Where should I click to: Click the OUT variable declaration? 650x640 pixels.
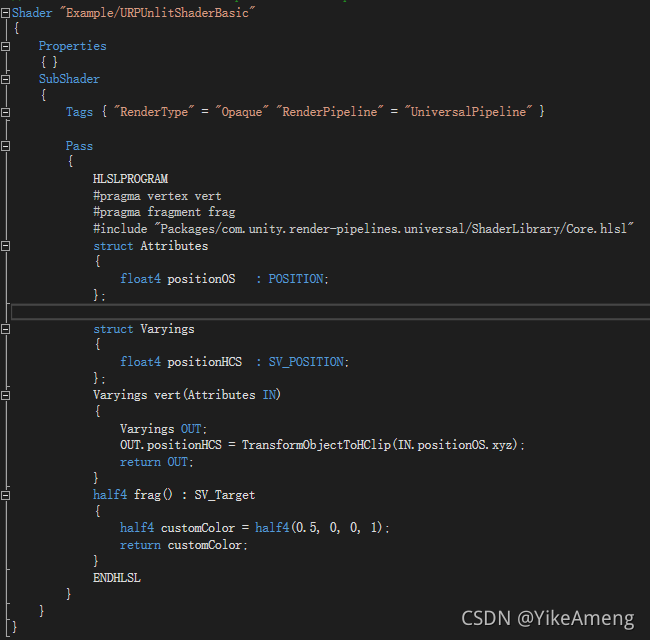click(191, 429)
